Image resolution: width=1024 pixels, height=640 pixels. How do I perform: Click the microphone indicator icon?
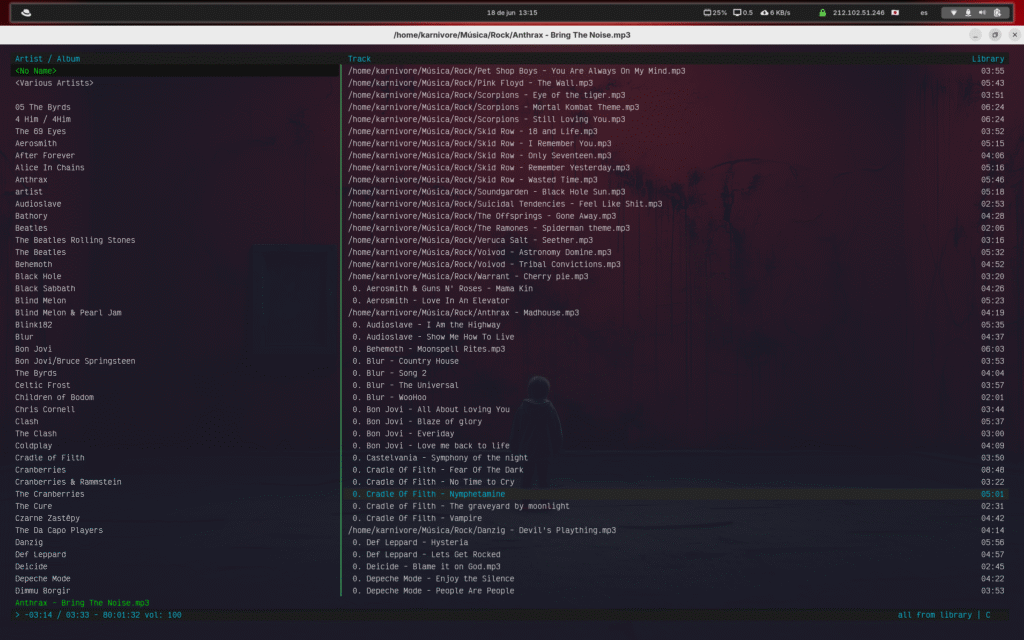(968, 12)
